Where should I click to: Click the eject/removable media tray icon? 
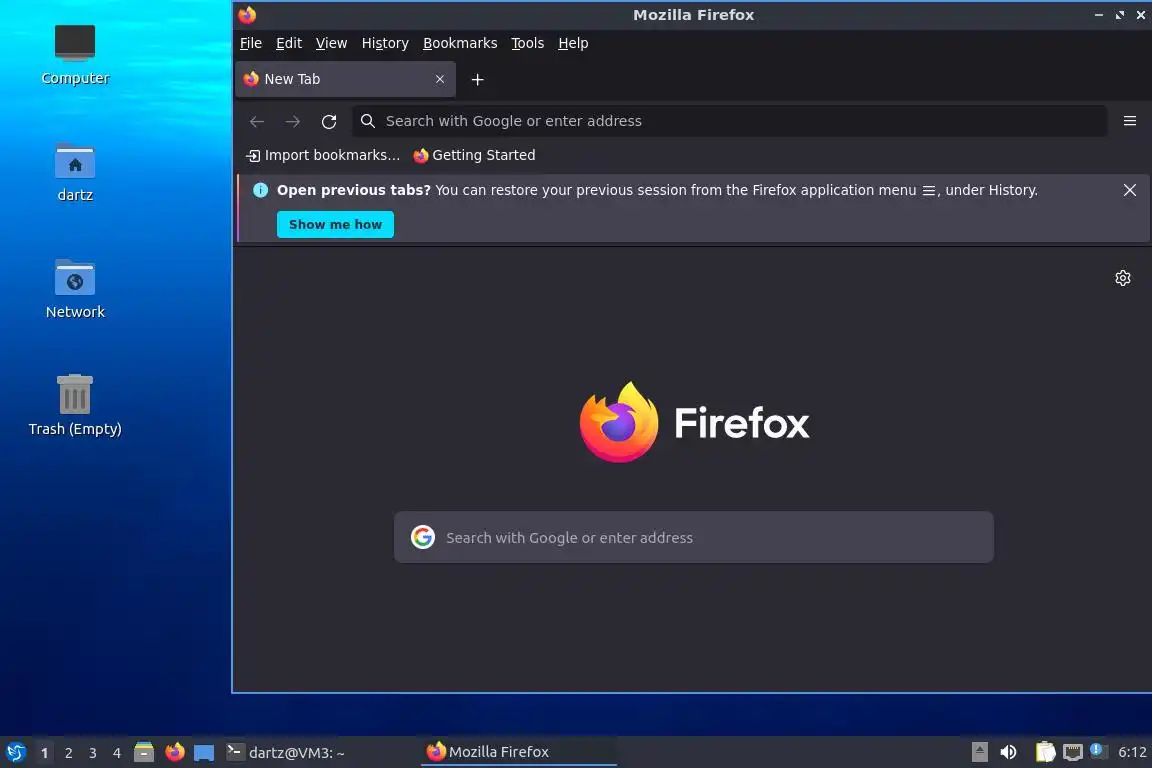pos(979,752)
